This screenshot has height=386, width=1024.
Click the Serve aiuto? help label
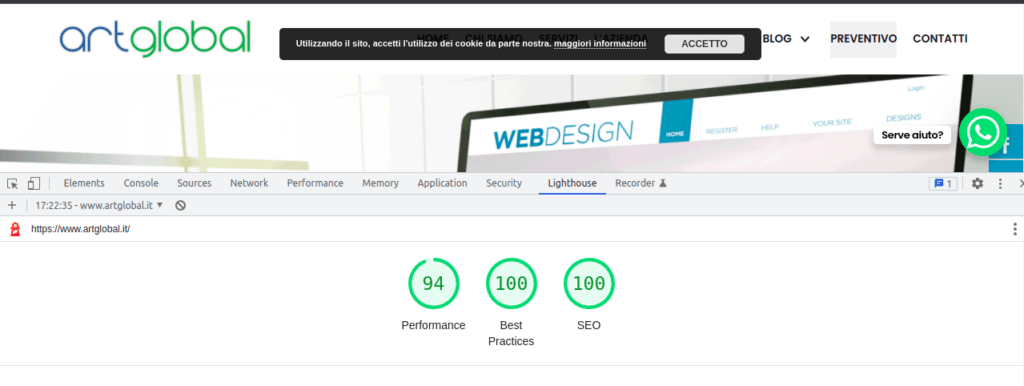(912, 135)
